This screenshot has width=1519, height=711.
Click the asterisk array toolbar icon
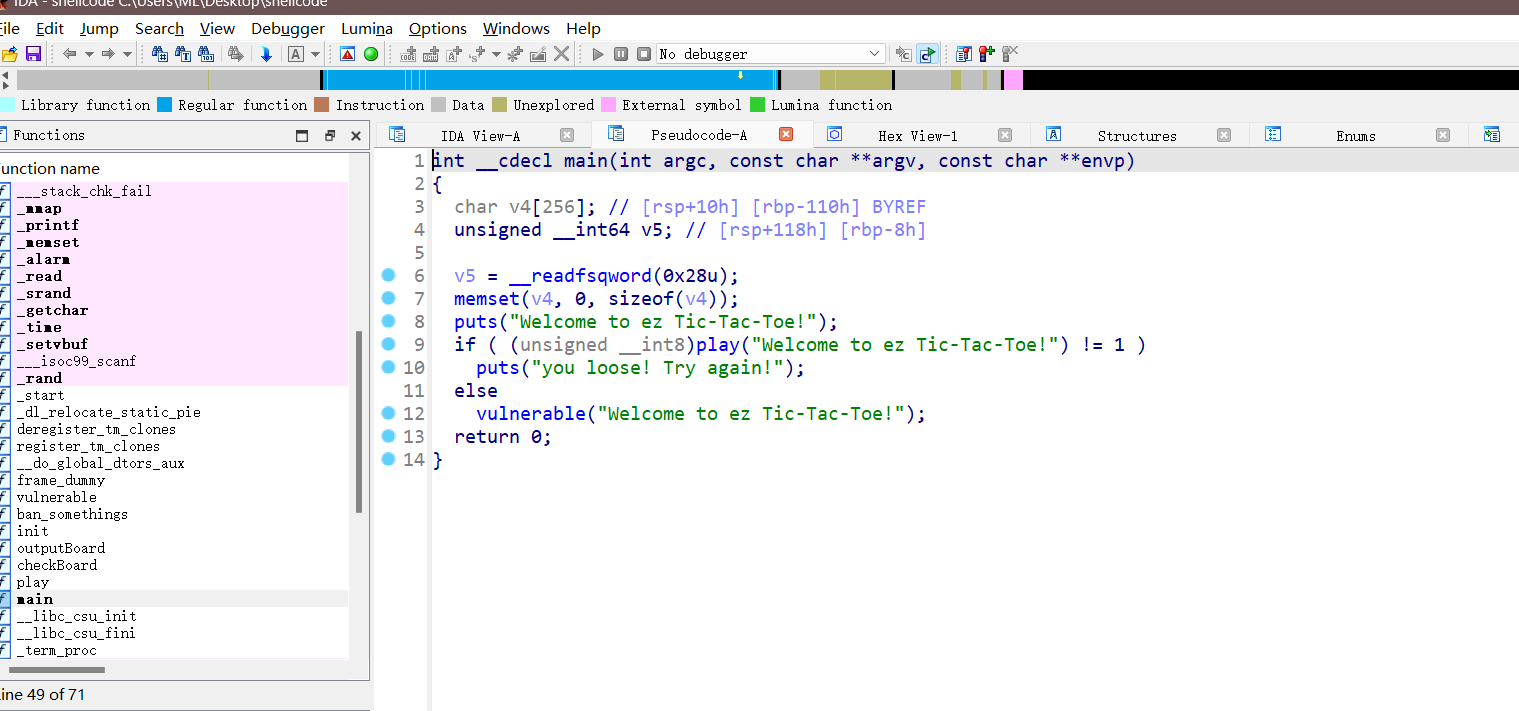coord(515,54)
